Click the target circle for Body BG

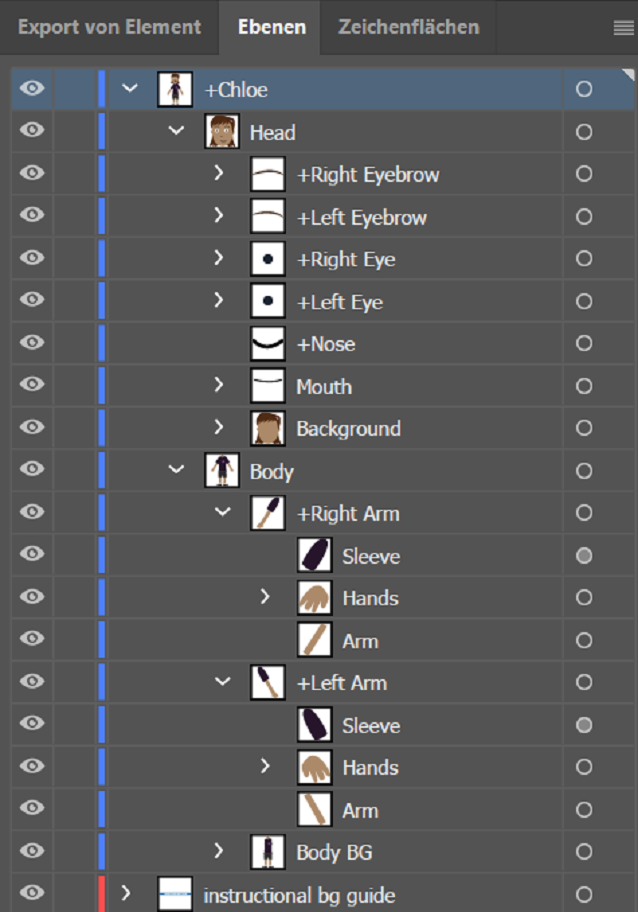pos(584,852)
